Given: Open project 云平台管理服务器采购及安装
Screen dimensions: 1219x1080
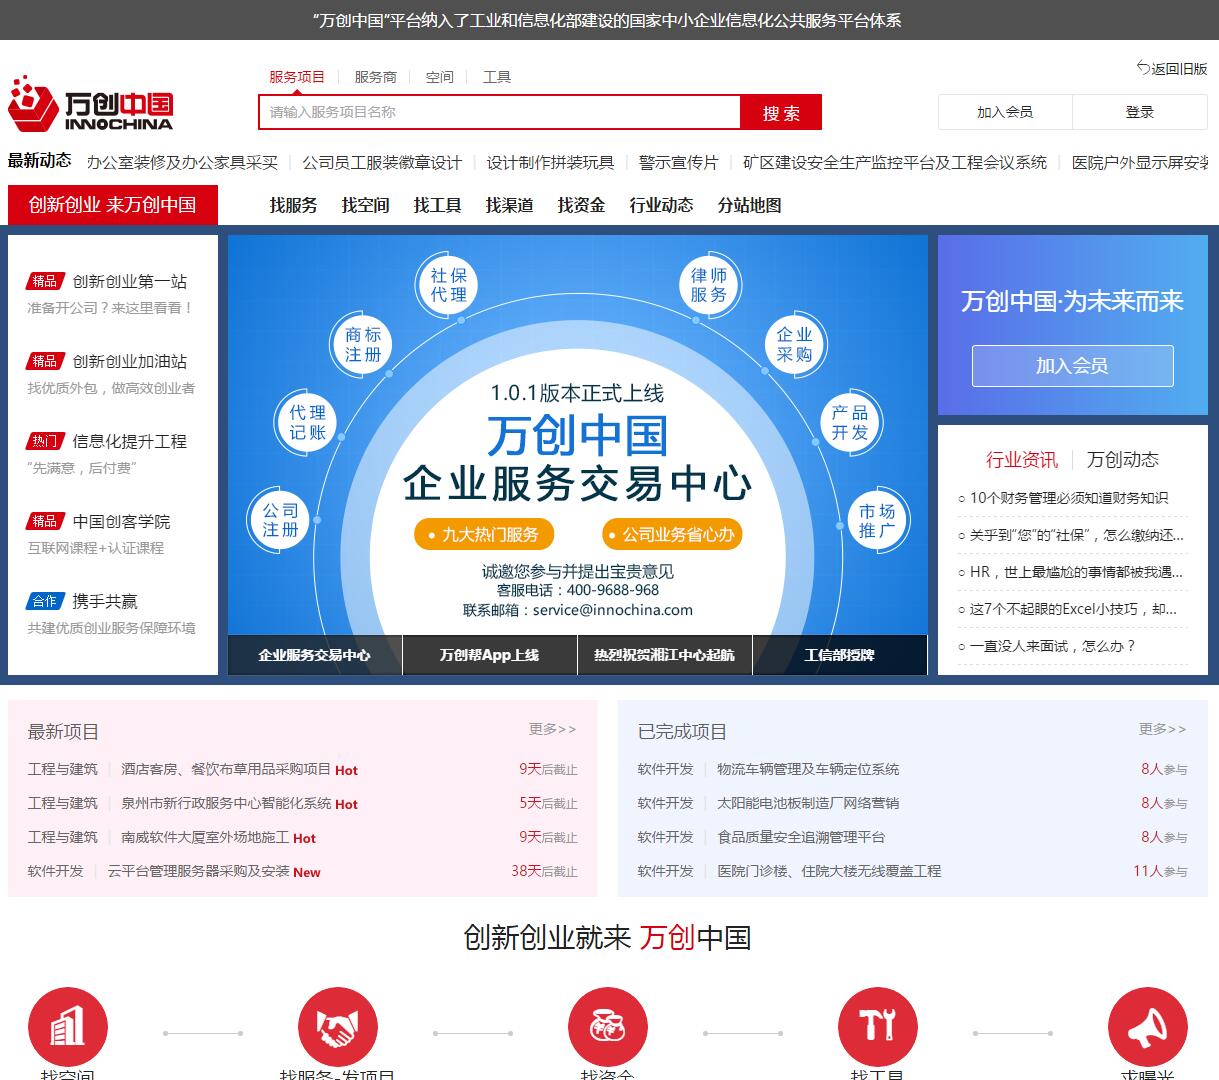Looking at the screenshot, I should coord(199,871).
